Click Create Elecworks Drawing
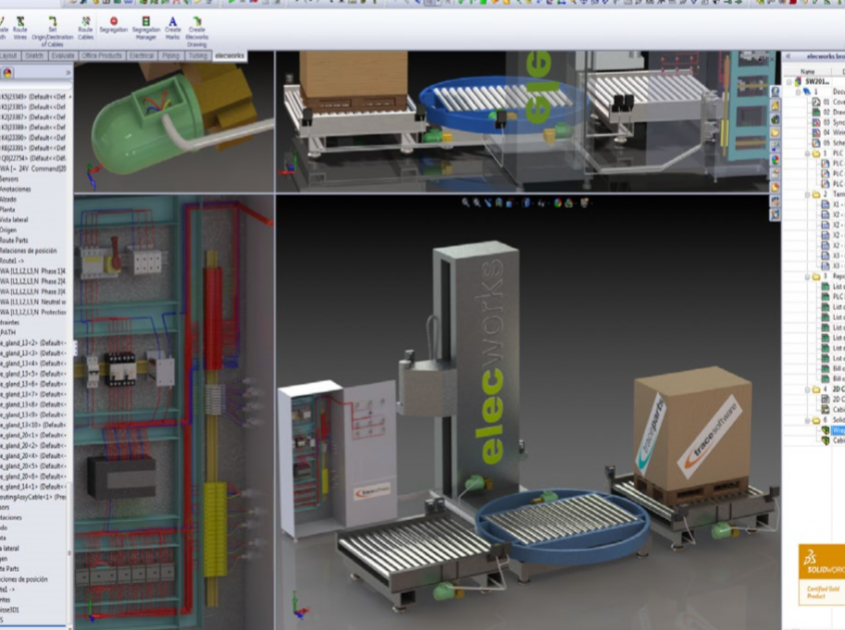Image resolution: width=845 pixels, height=630 pixels. (197, 31)
